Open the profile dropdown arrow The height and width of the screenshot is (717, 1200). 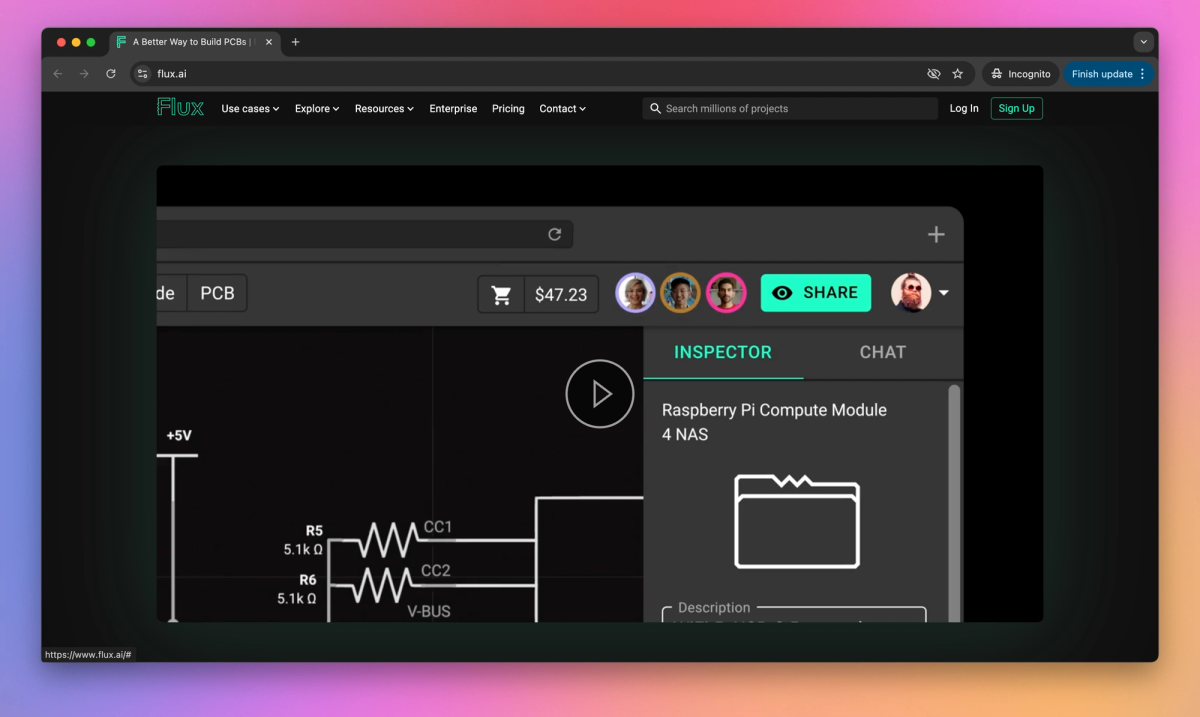click(943, 294)
